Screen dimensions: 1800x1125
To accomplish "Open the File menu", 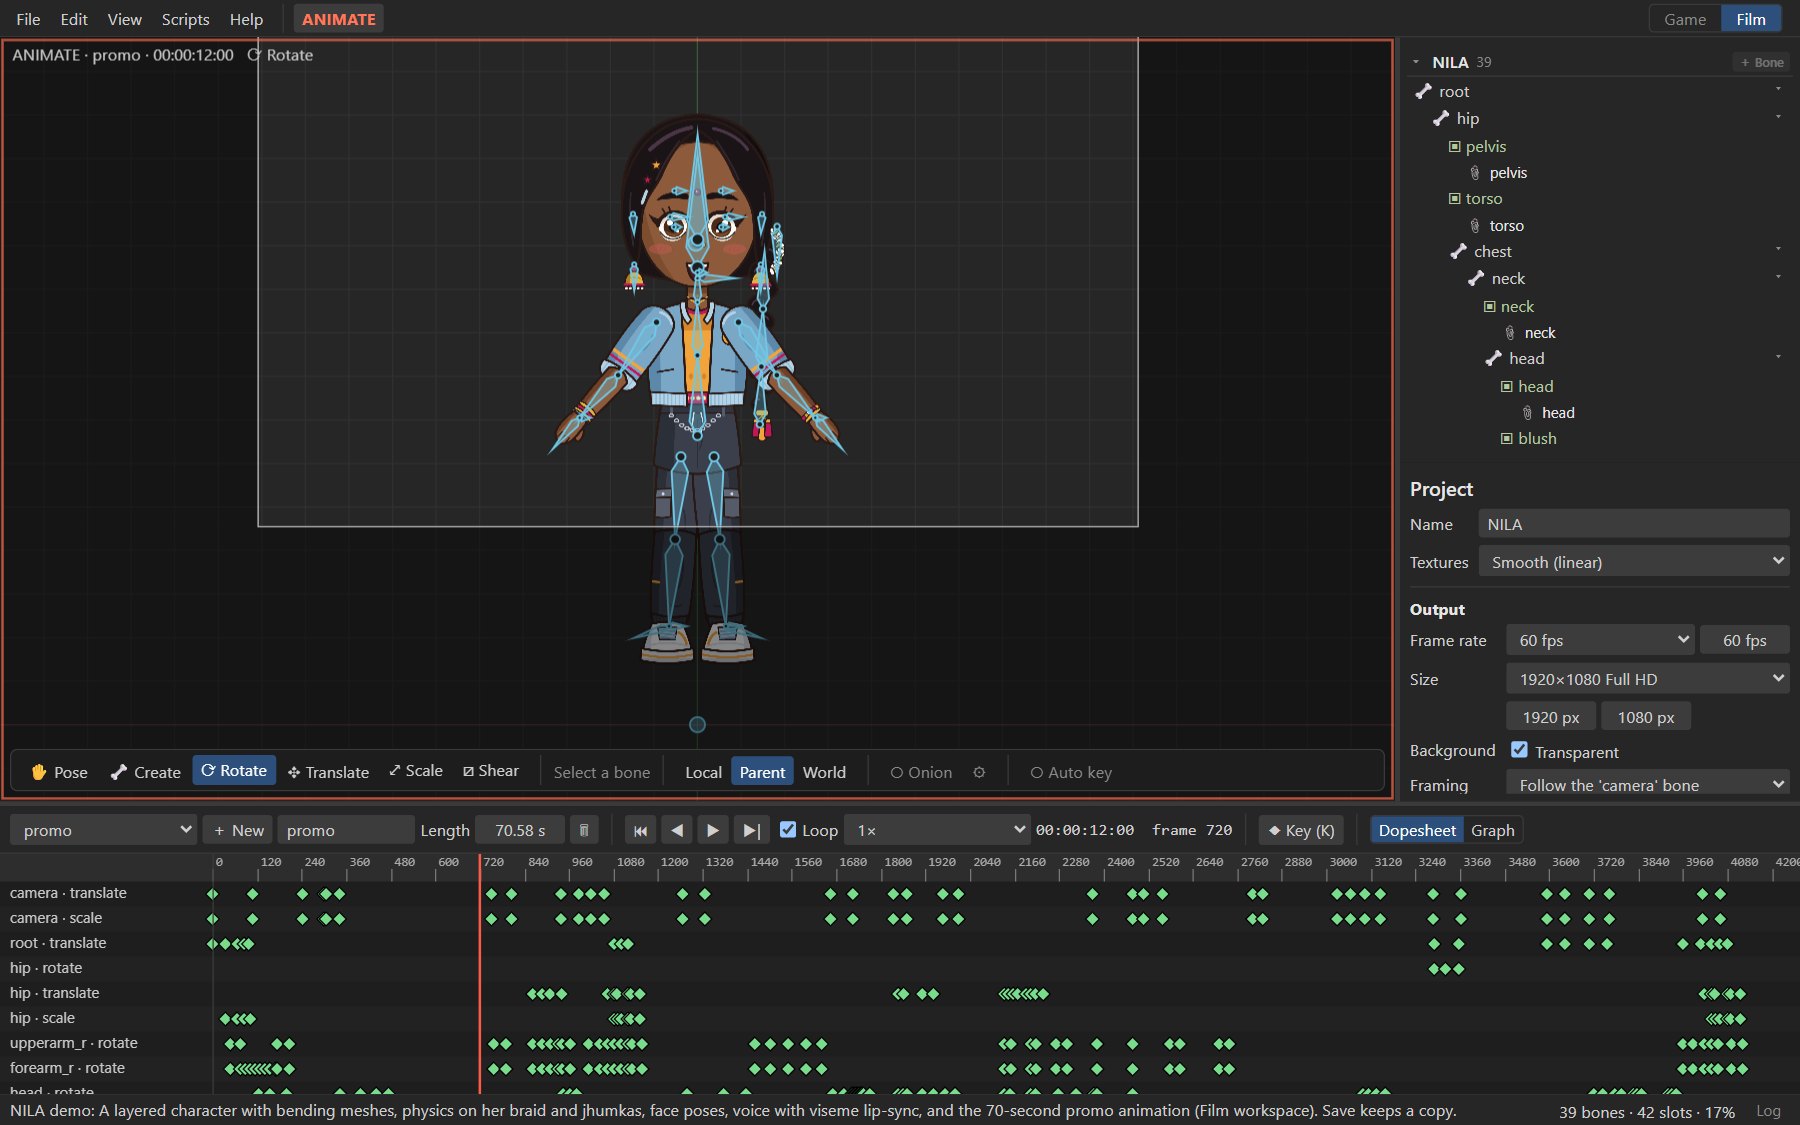I will [x=28, y=19].
